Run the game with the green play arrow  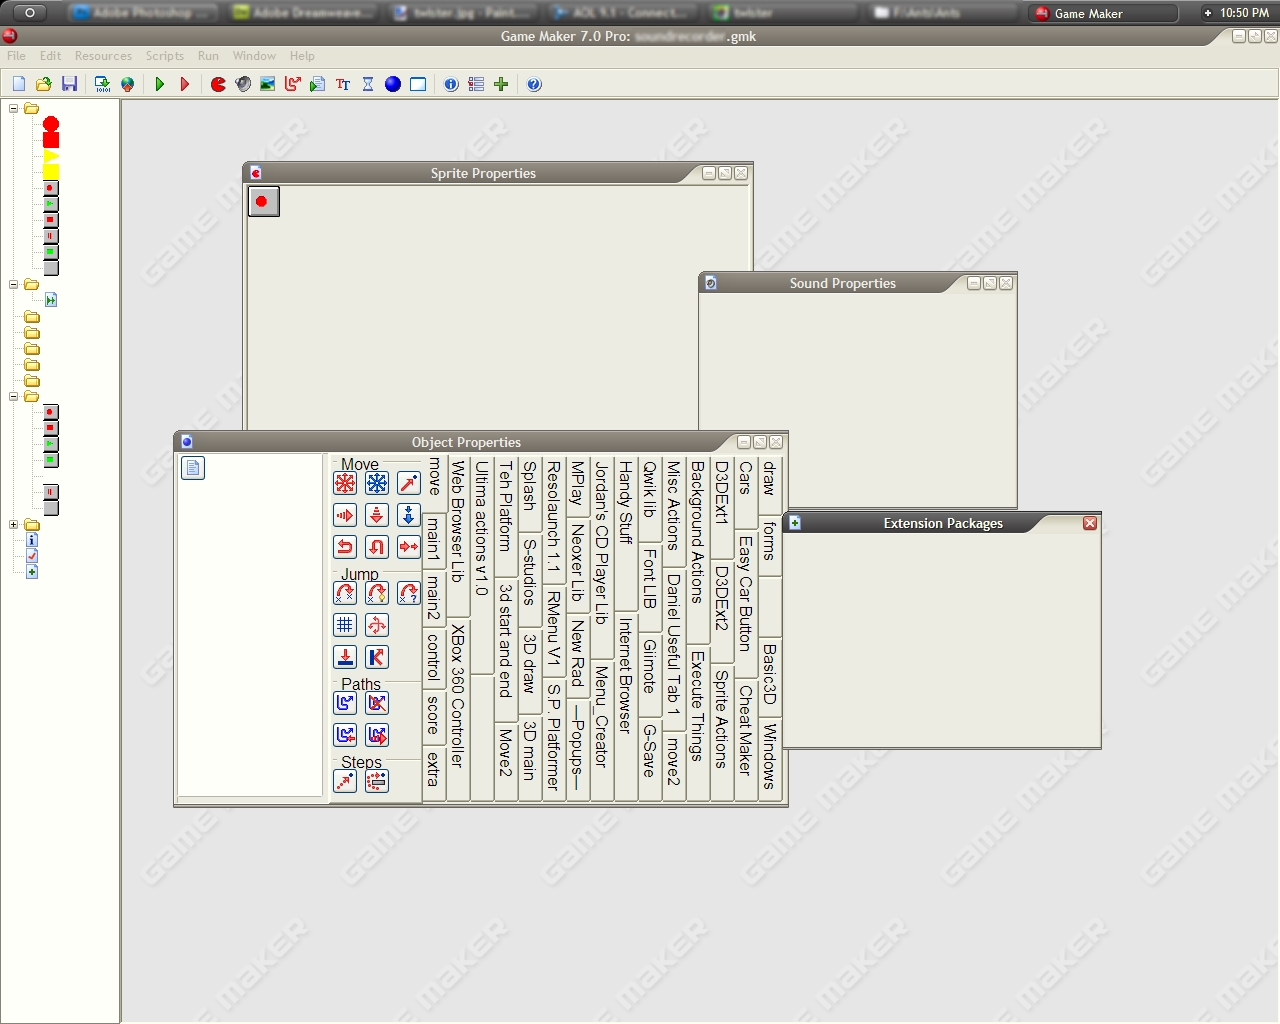point(160,84)
